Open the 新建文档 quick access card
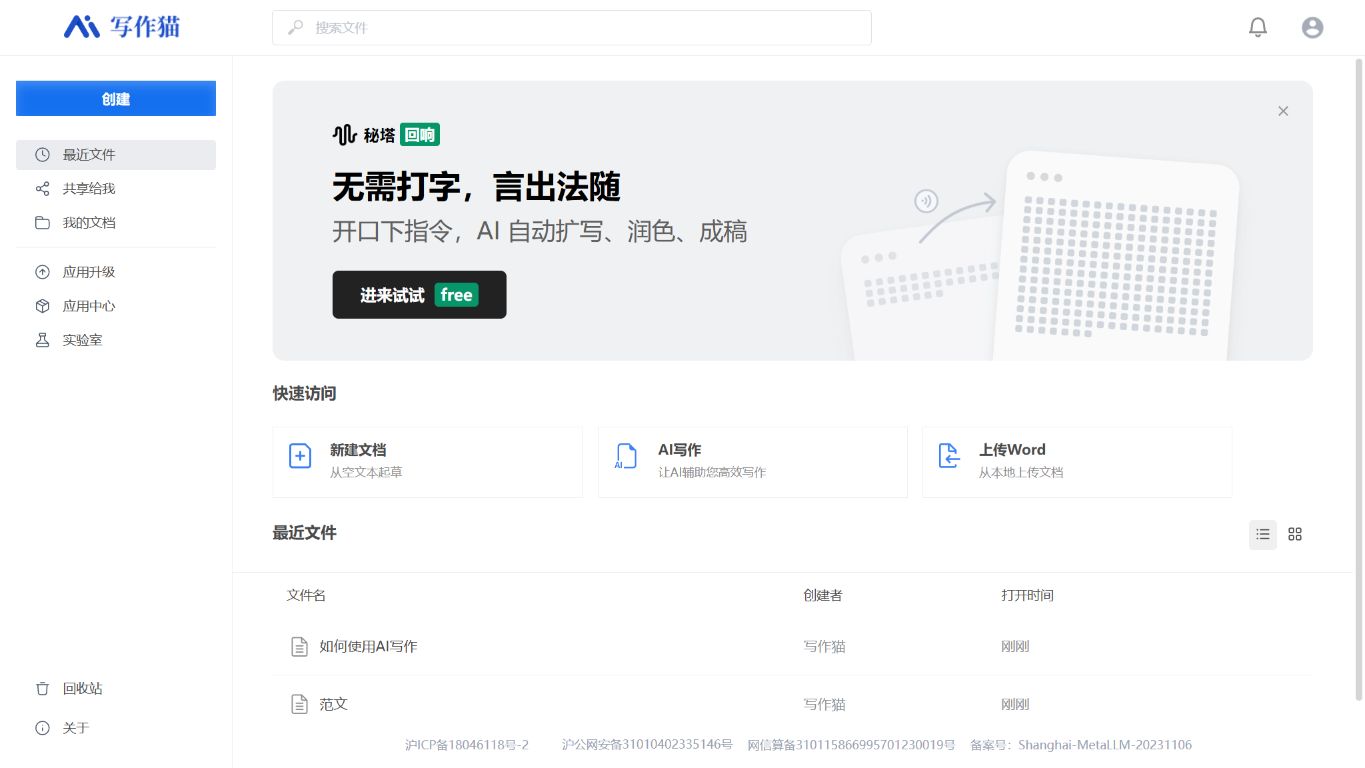 click(x=427, y=462)
